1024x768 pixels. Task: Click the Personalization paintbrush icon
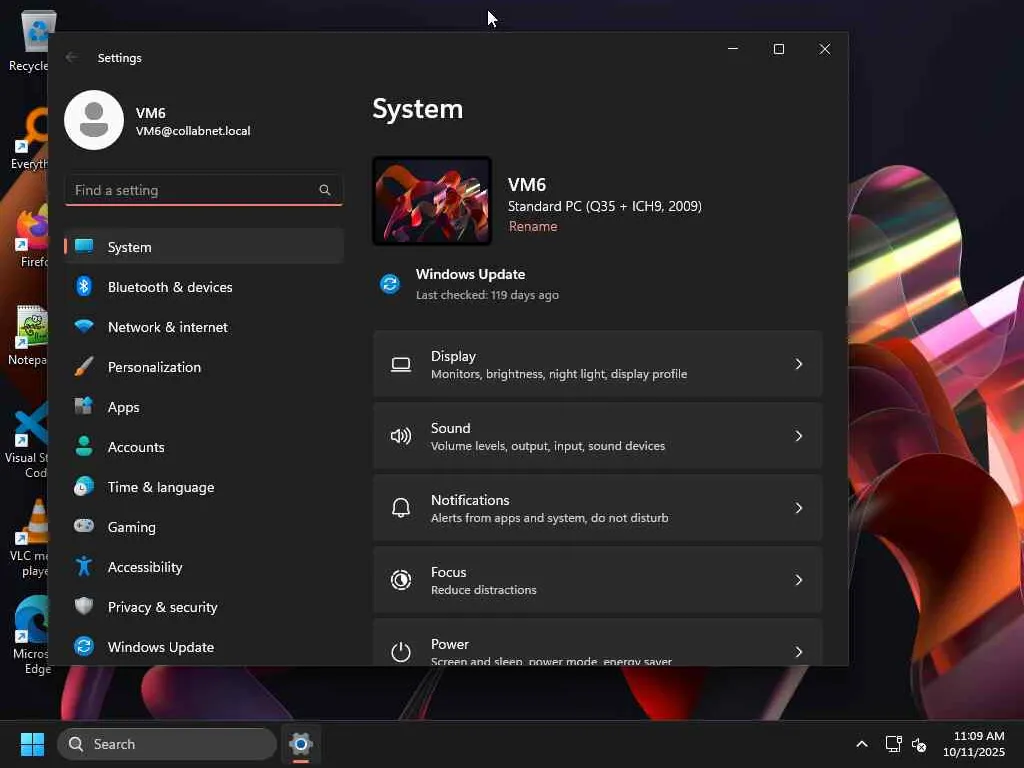tap(84, 366)
